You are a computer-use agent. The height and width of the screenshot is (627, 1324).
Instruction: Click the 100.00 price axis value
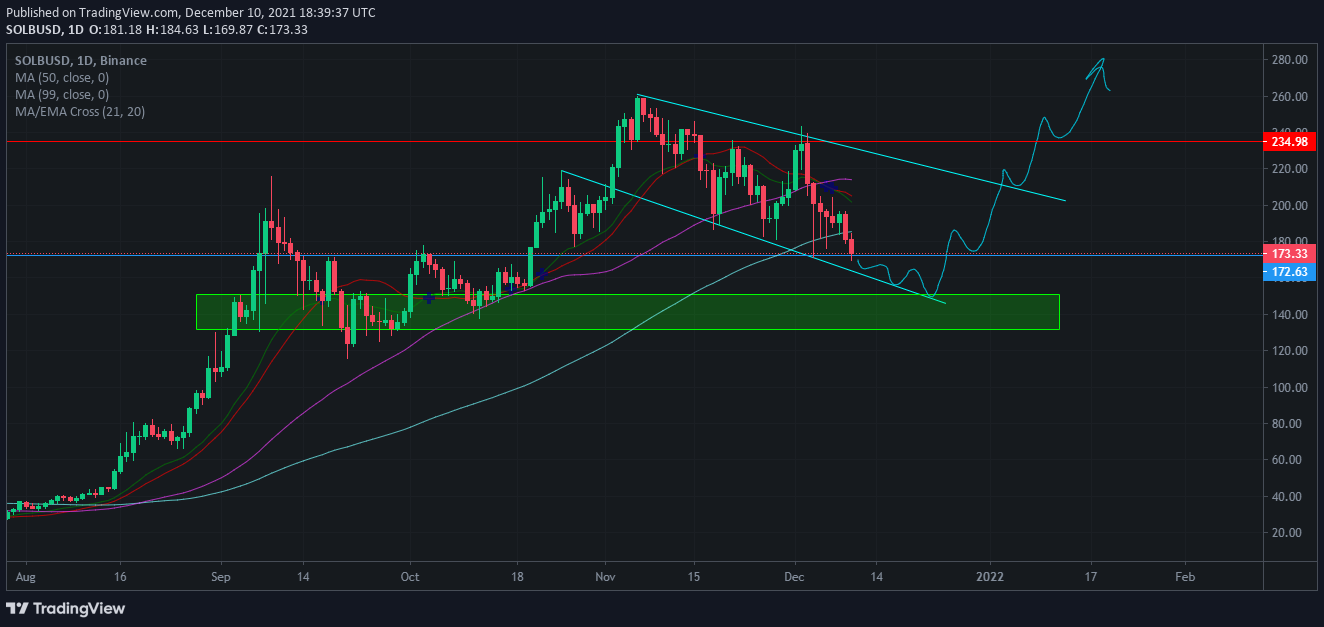(x=1290, y=388)
